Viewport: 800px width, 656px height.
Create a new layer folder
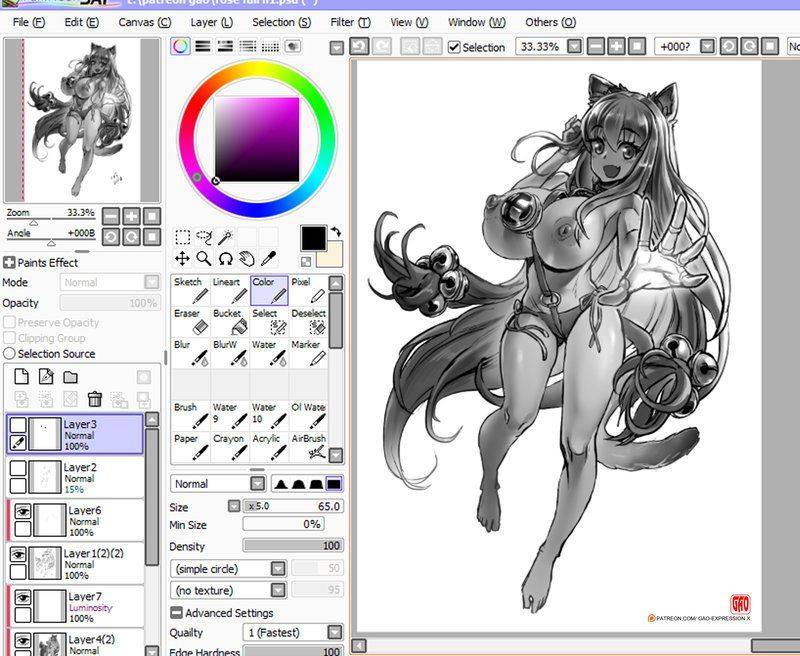point(70,377)
